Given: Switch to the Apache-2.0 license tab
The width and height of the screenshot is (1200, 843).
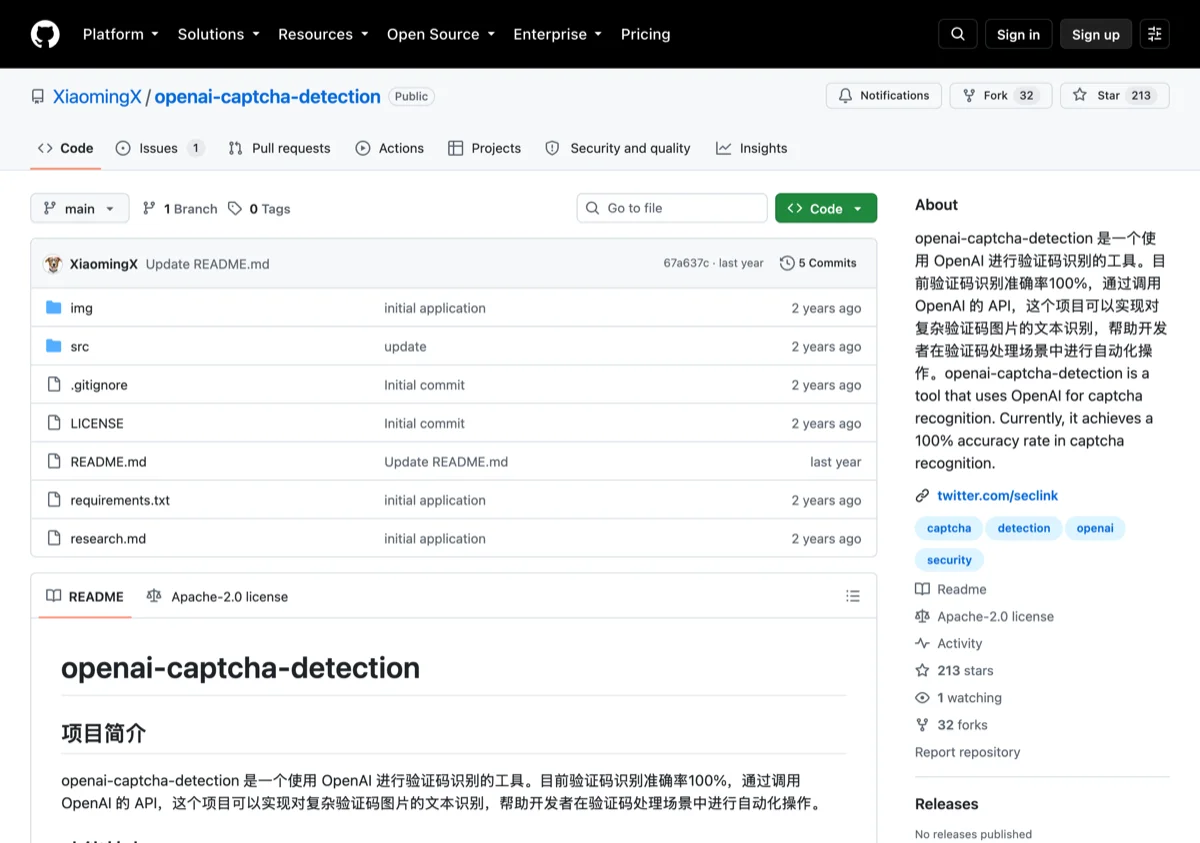Looking at the screenshot, I should [x=217, y=596].
